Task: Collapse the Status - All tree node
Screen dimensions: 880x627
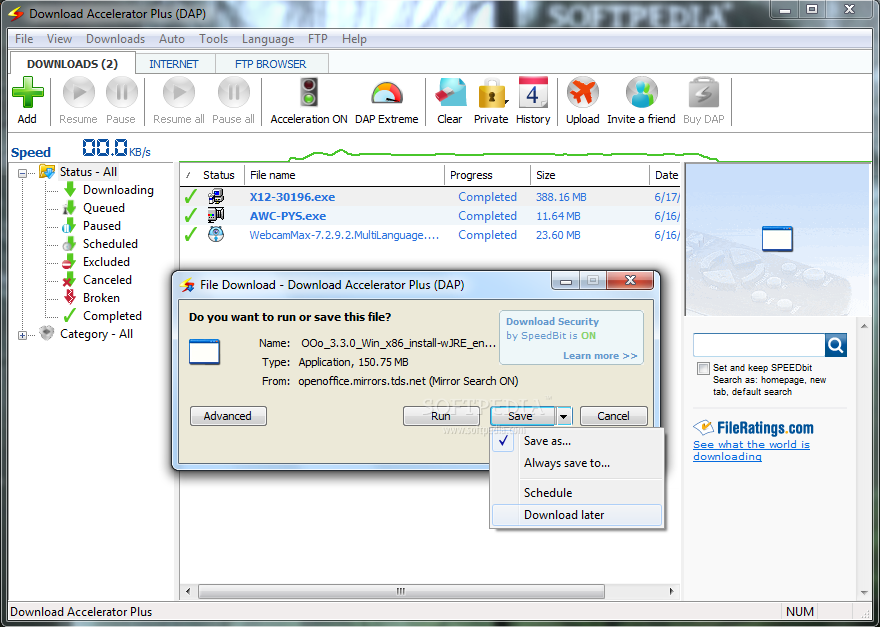Action: pos(22,173)
